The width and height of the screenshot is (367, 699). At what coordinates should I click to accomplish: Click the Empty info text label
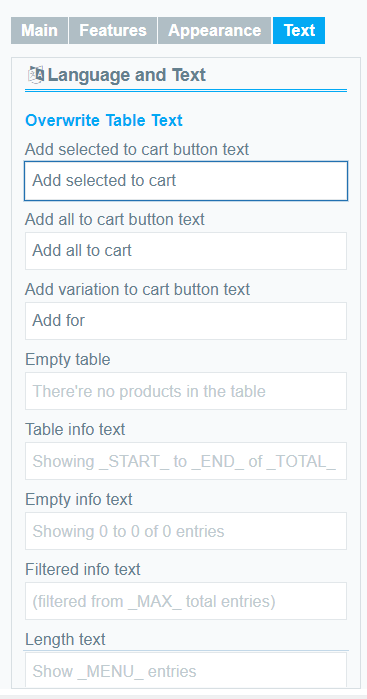click(79, 499)
